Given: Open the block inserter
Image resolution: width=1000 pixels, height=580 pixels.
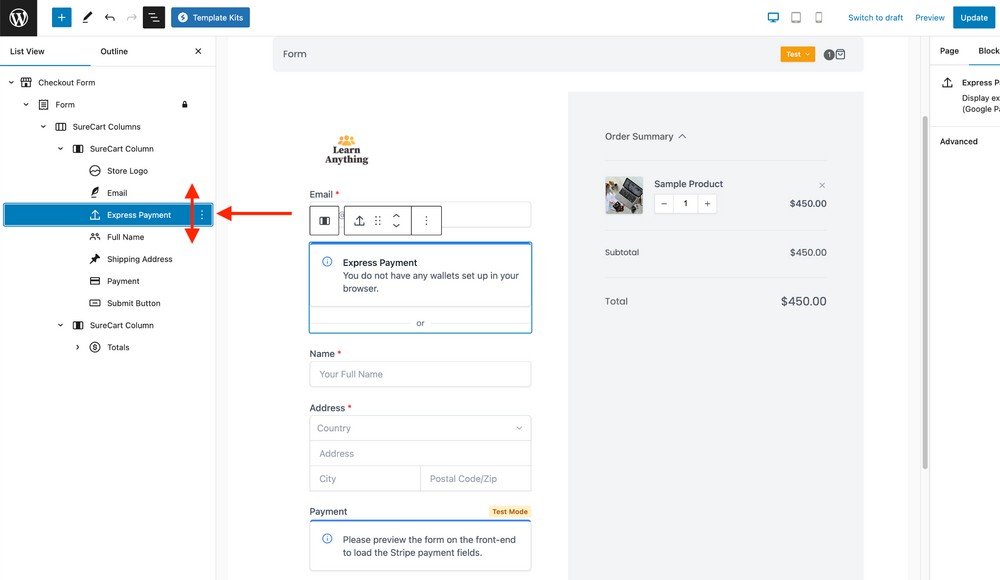Looking at the screenshot, I should [x=61, y=17].
